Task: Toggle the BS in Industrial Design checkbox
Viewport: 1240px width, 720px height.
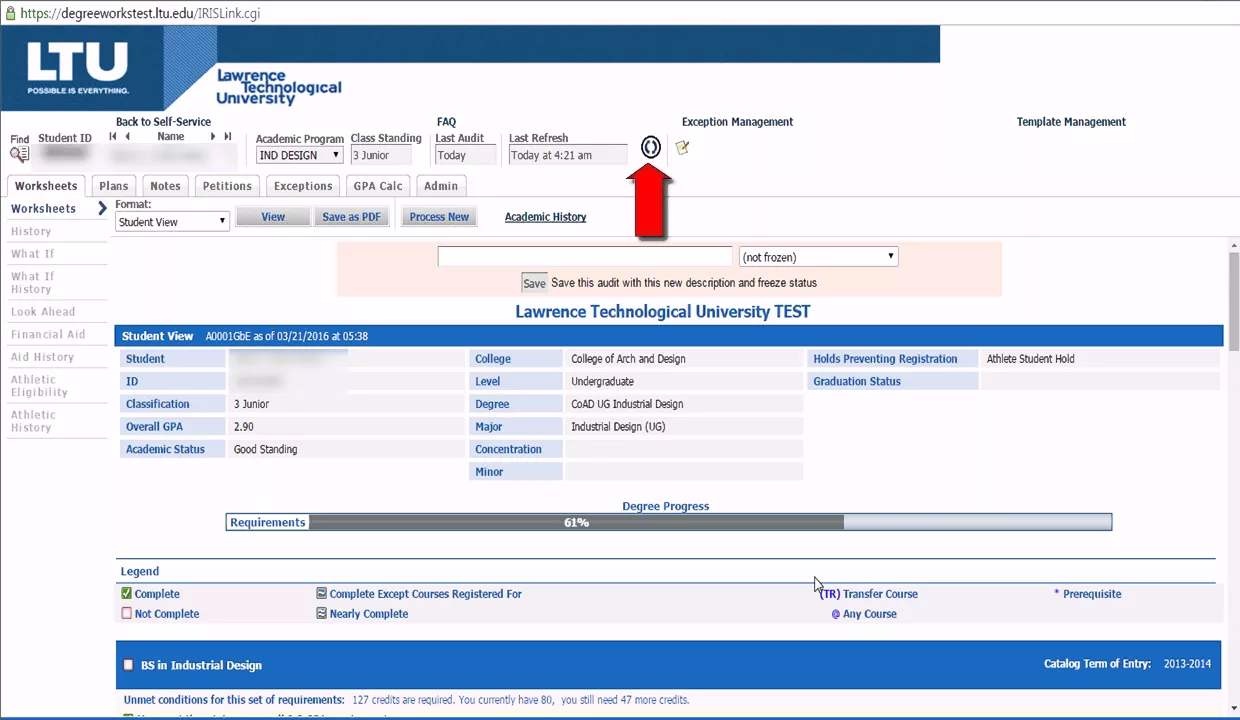Action: (128, 665)
